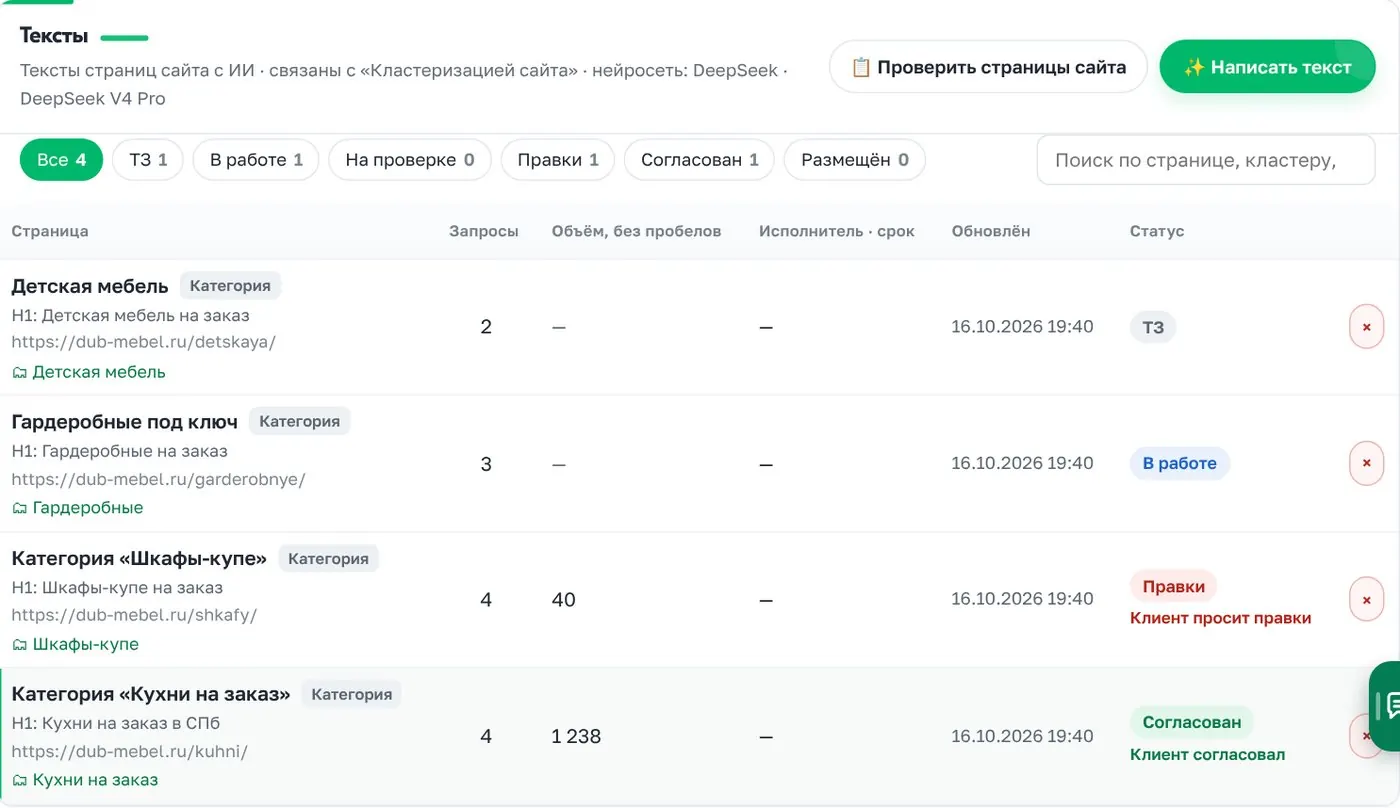Open the dub-mebel.ru/shkafy/ URL
Viewport: 1400px width, 808px height.
point(135,615)
